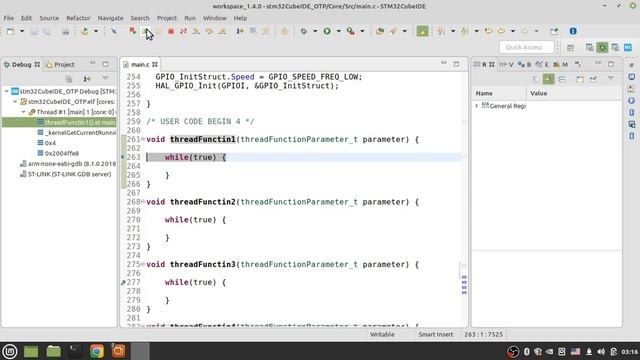The image size is (640, 360).
Task: Open the Registers view menu dropdown
Action: (x=611, y=78)
